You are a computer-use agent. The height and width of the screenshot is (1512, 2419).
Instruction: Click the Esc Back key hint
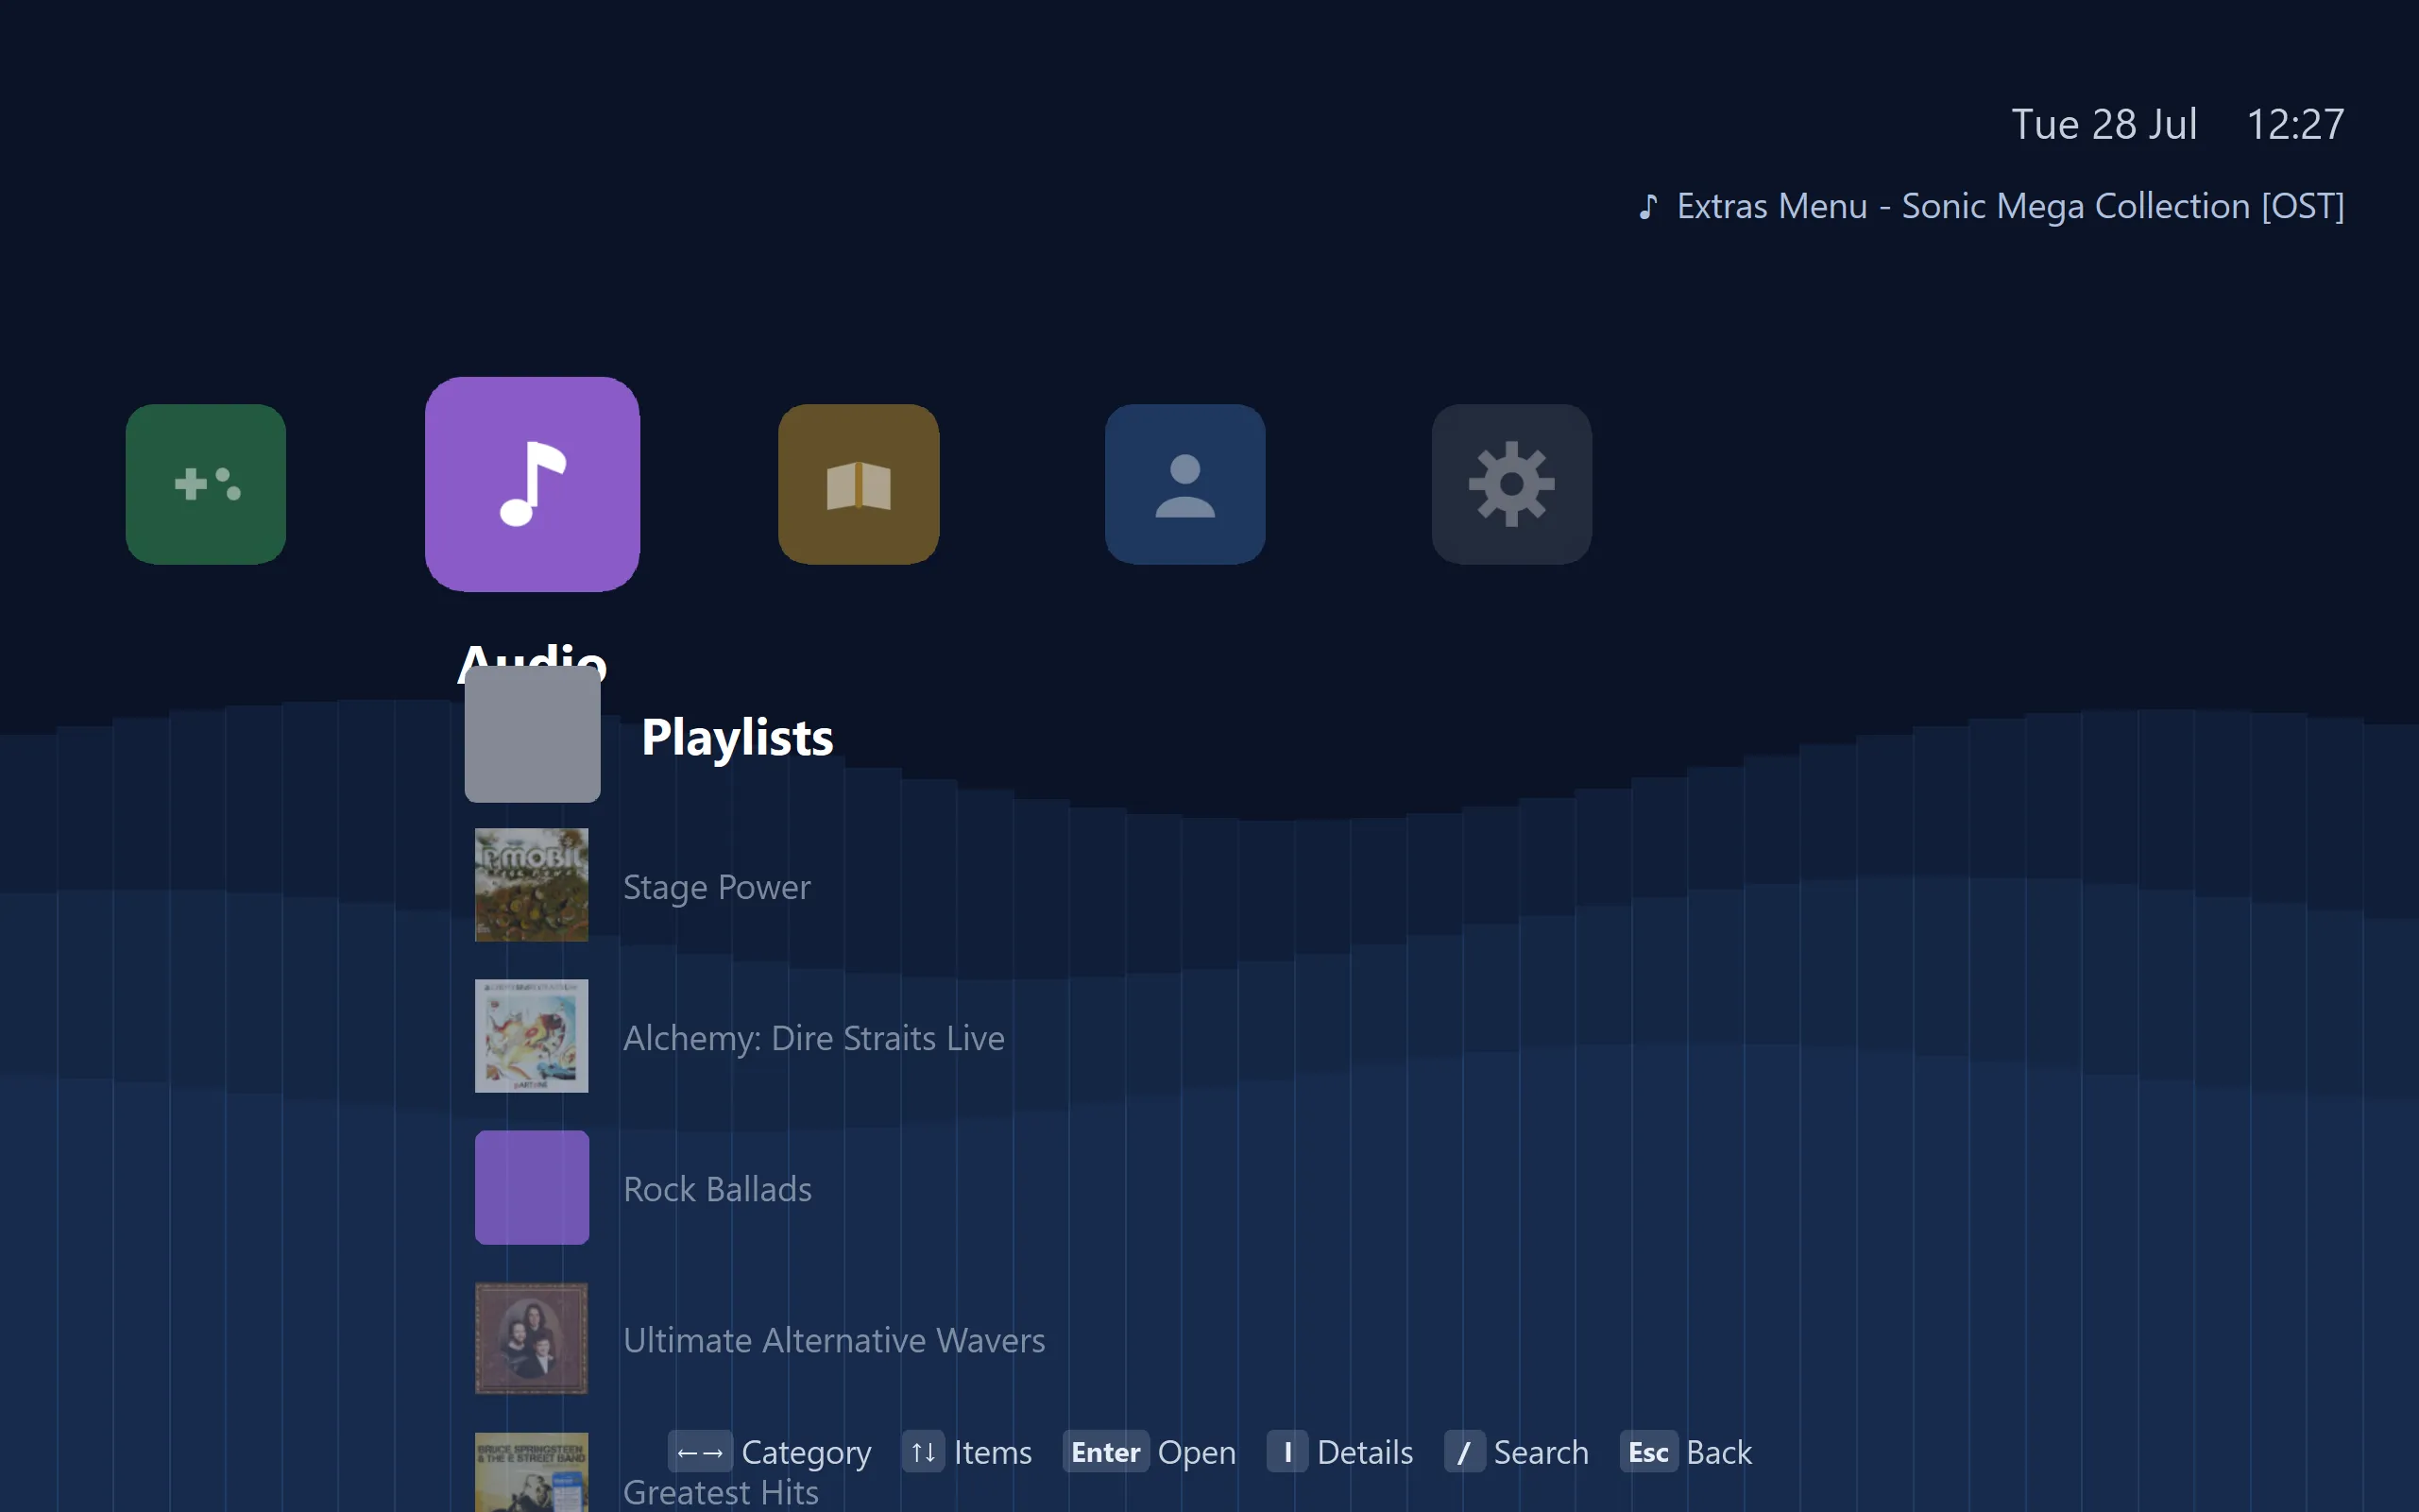1685,1452
